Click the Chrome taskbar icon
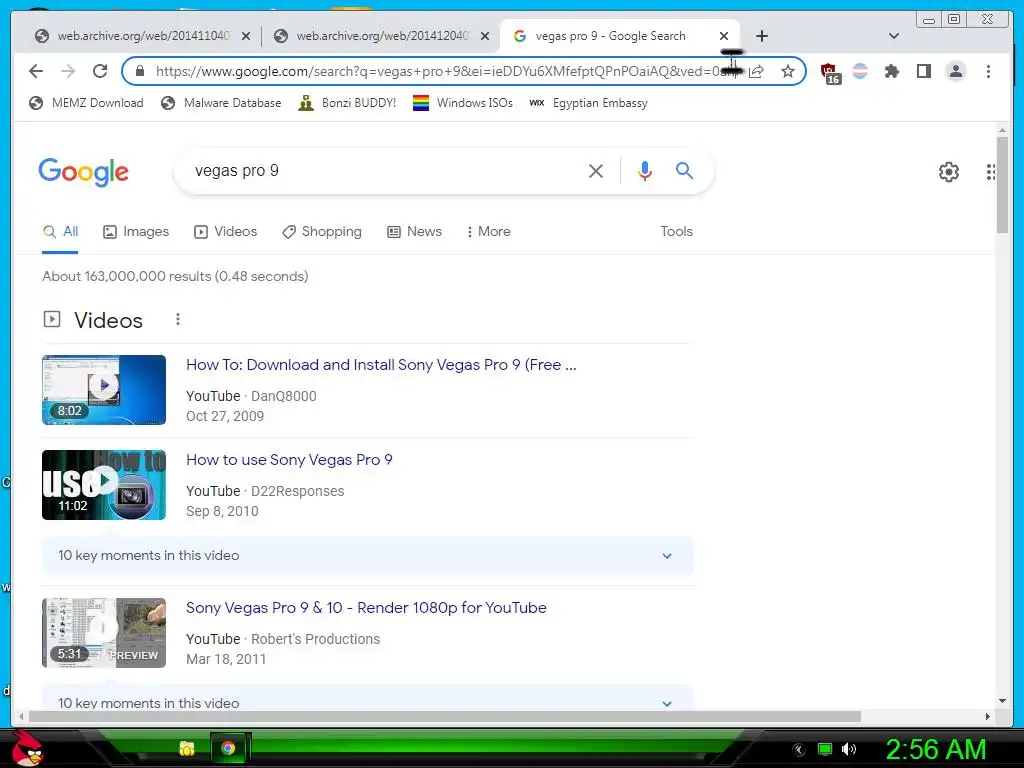 tap(228, 748)
